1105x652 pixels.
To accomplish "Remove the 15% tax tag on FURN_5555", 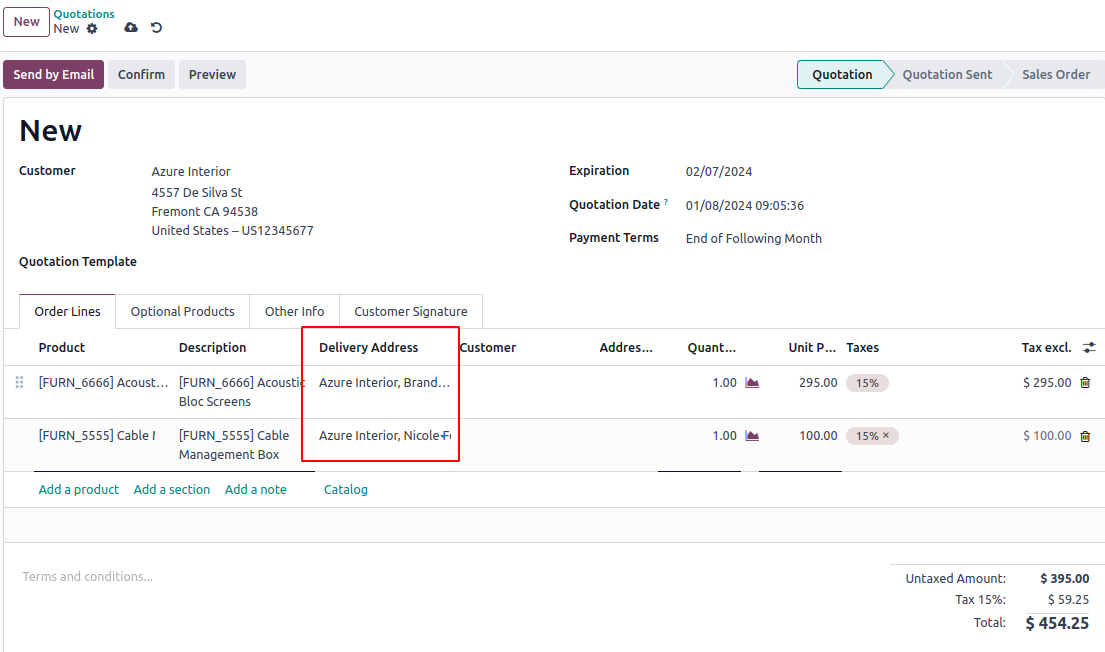I will (x=886, y=436).
